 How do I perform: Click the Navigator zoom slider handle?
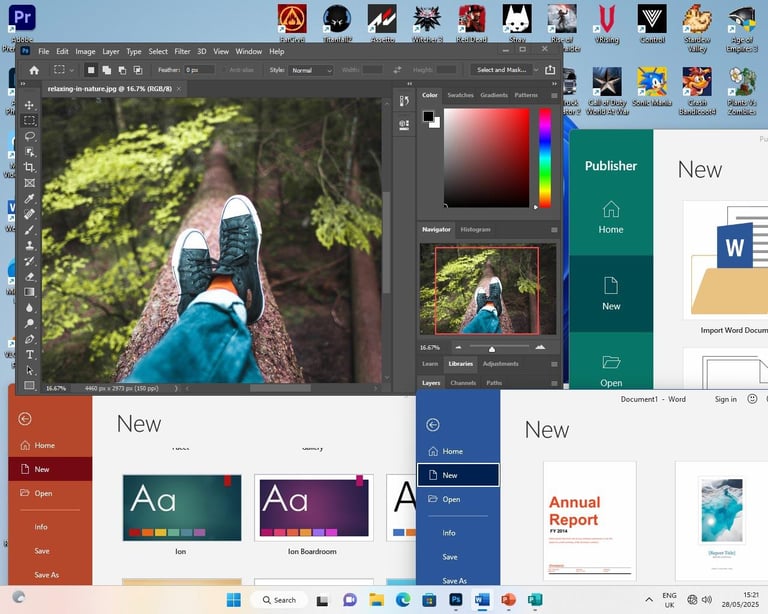pyautogui.click(x=492, y=349)
